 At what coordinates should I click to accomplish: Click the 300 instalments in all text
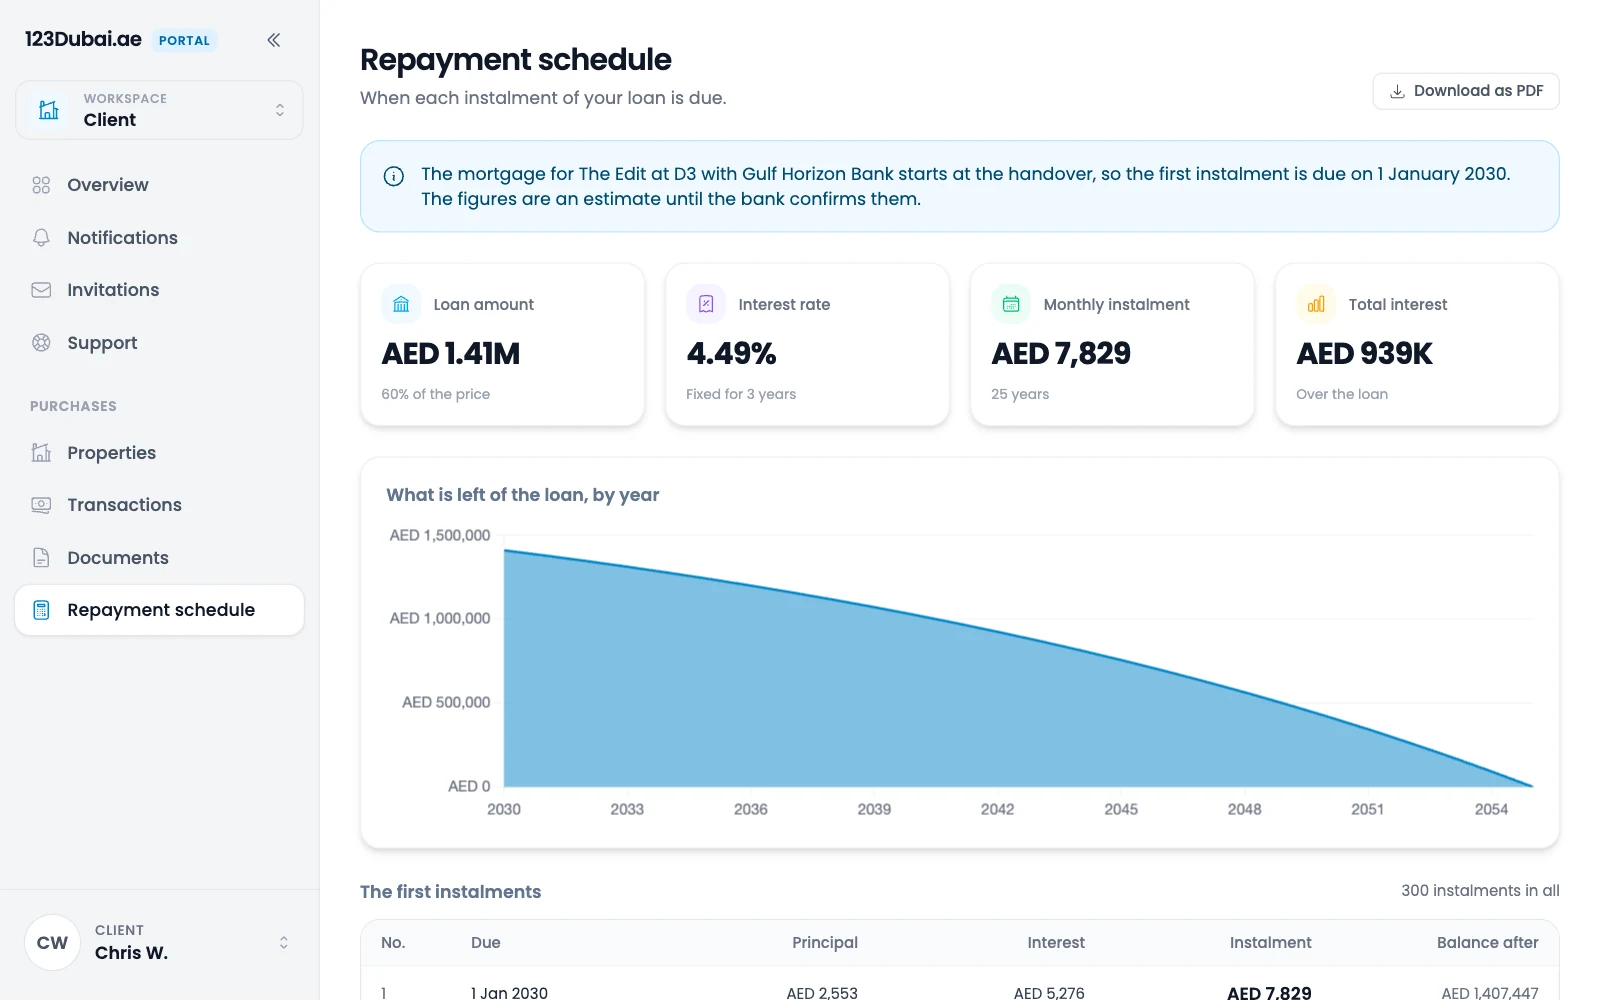pos(1480,890)
